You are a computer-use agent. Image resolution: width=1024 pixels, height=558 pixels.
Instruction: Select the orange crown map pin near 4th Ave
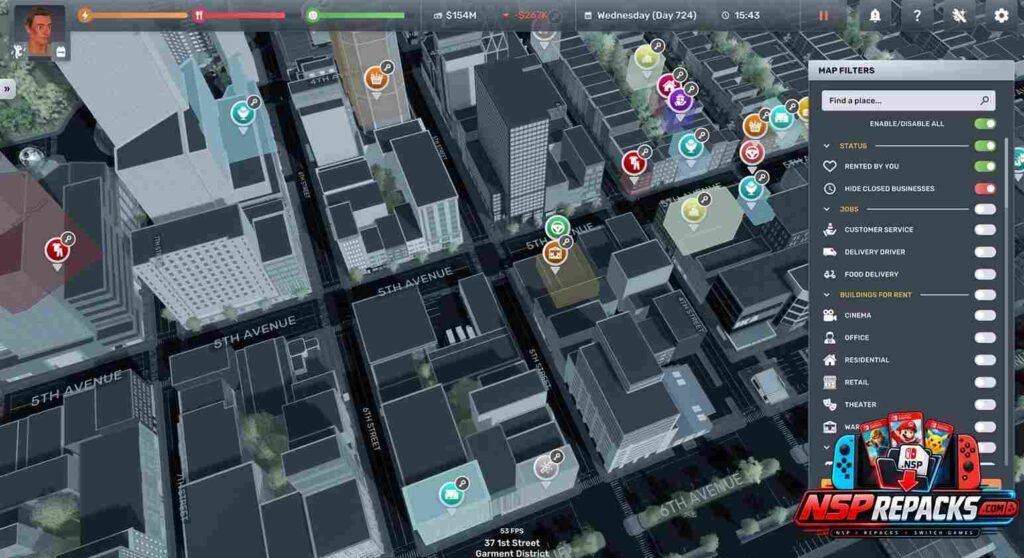click(x=376, y=78)
